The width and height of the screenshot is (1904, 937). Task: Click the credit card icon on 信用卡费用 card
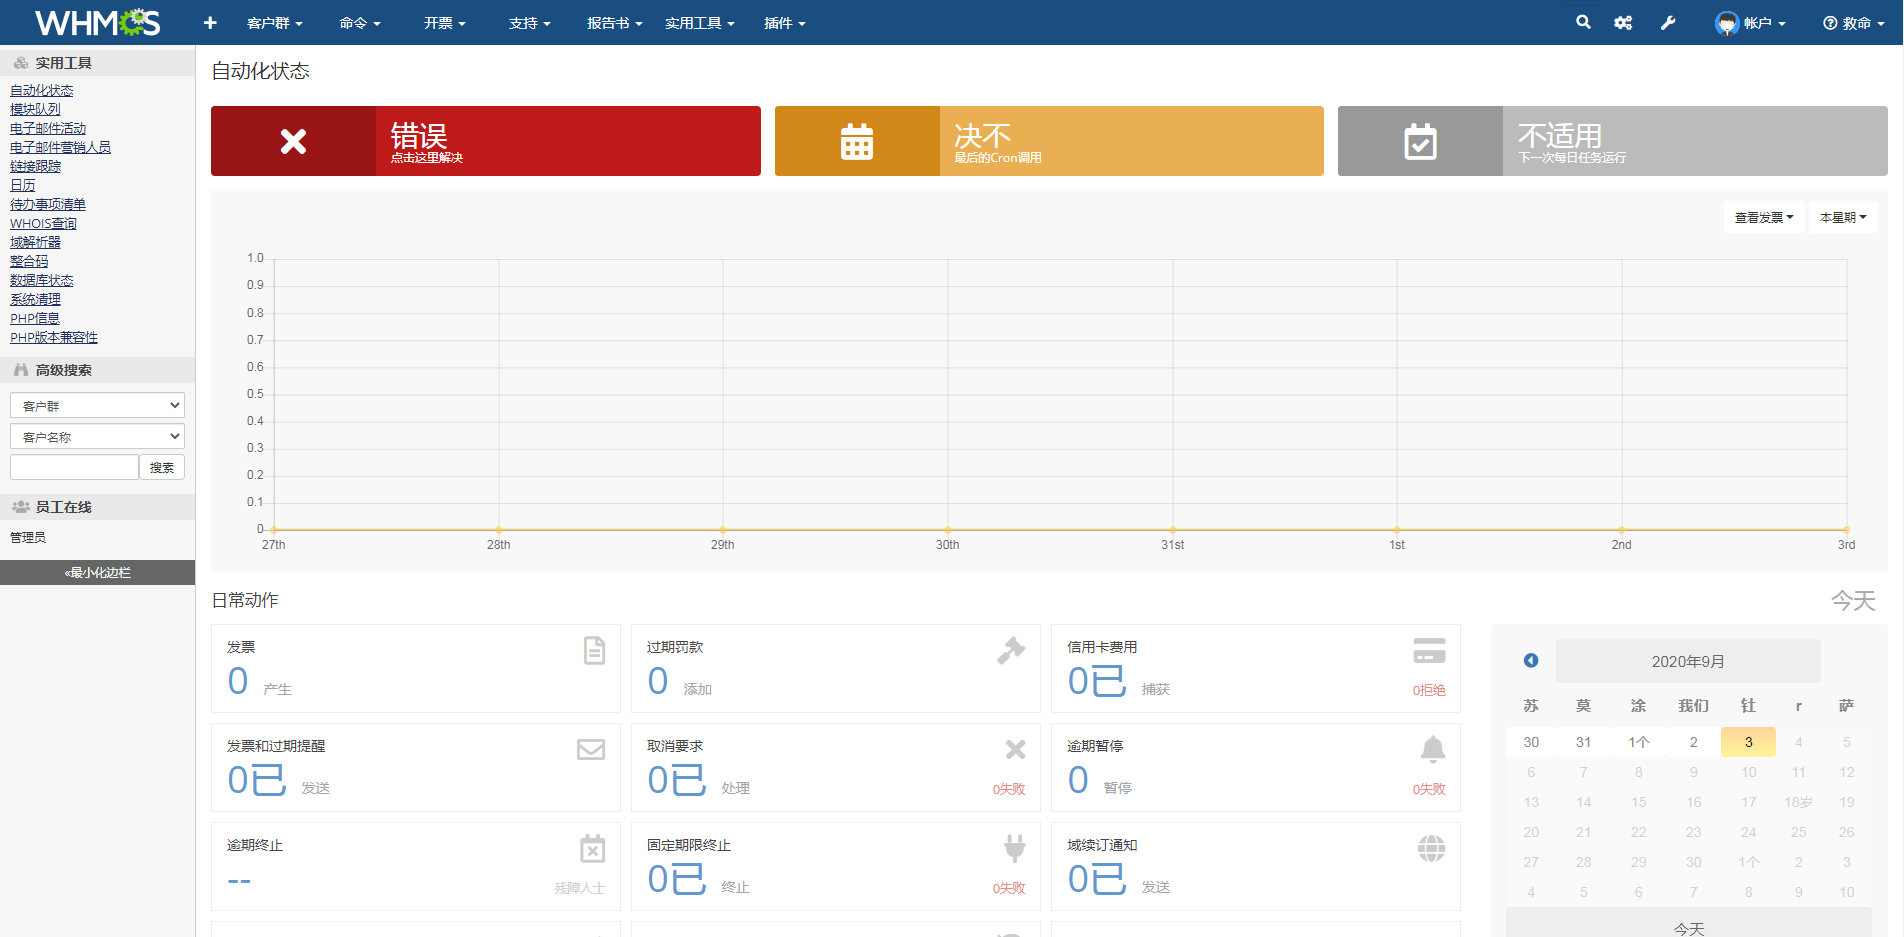point(1429,650)
